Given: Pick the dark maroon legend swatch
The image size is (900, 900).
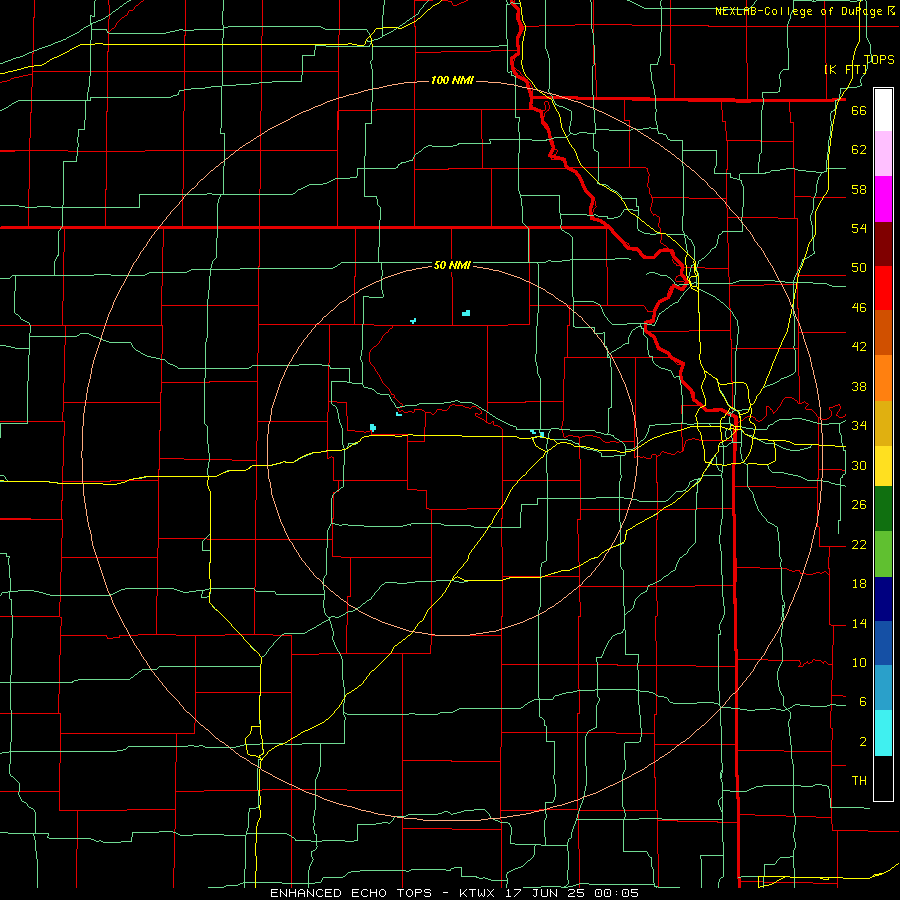Looking at the screenshot, I should pos(883,244).
